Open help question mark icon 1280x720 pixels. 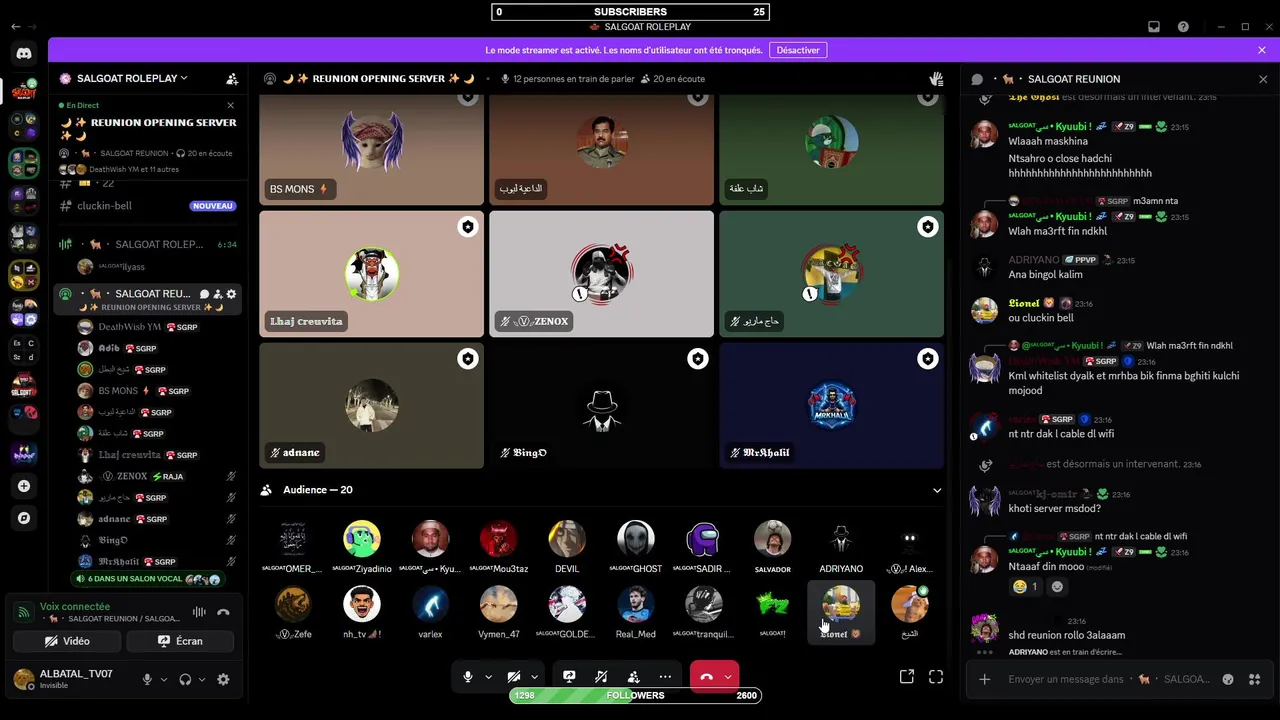(1183, 27)
